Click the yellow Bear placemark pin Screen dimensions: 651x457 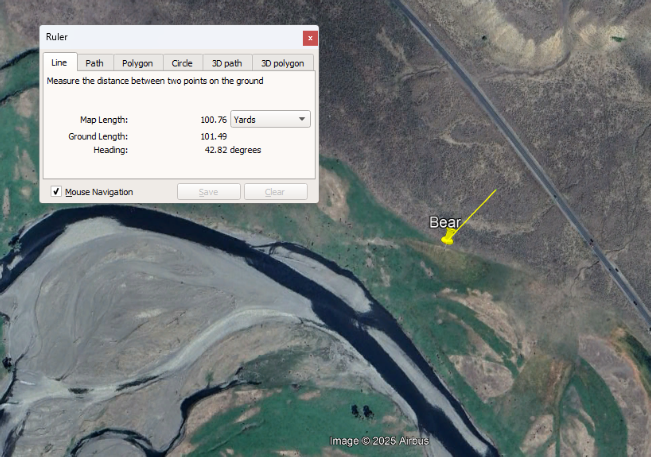pyautogui.click(x=448, y=238)
